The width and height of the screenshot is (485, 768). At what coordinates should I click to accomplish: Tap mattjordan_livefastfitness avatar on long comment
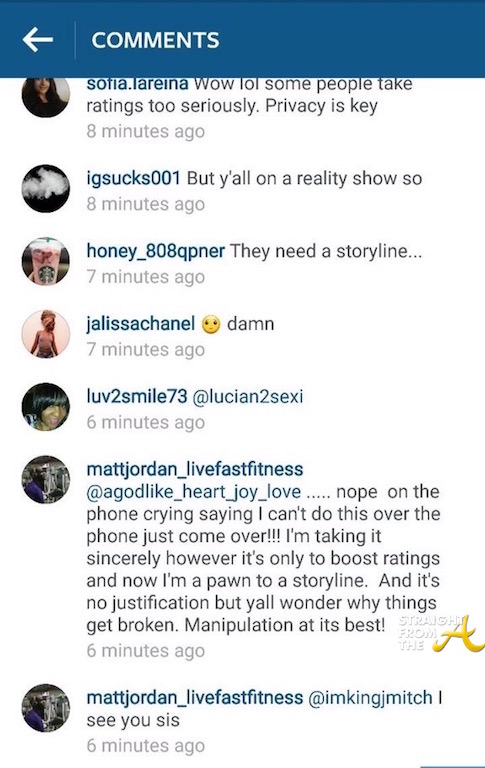tap(46, 480)
